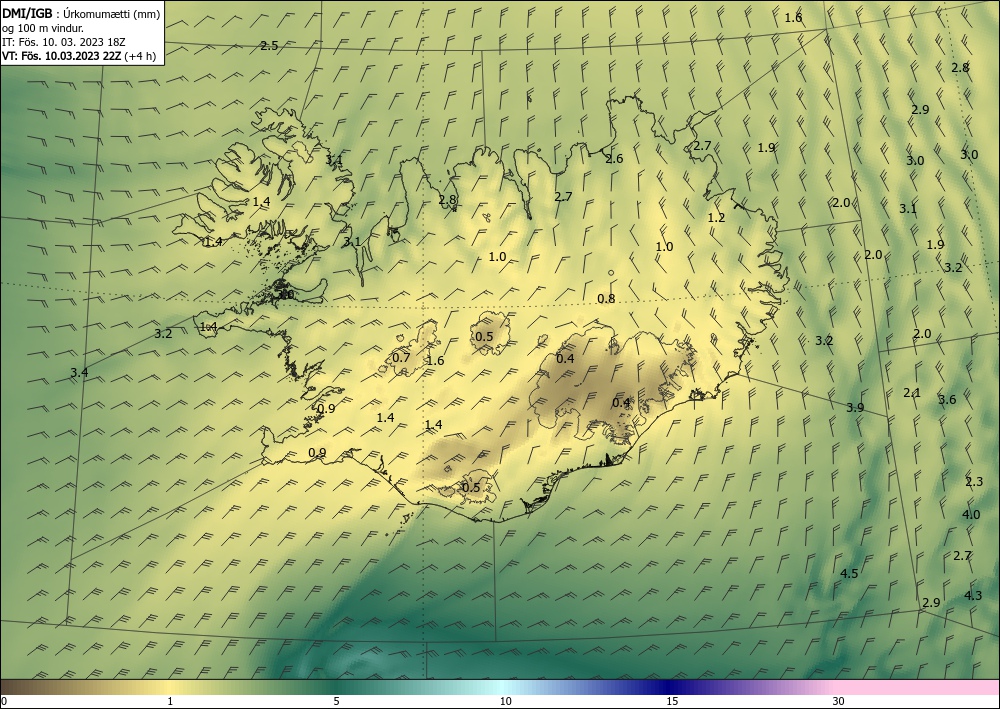Click the 2.5 precipitable water value
Viewport: 1000px width, 709px height.
point(269,46)
